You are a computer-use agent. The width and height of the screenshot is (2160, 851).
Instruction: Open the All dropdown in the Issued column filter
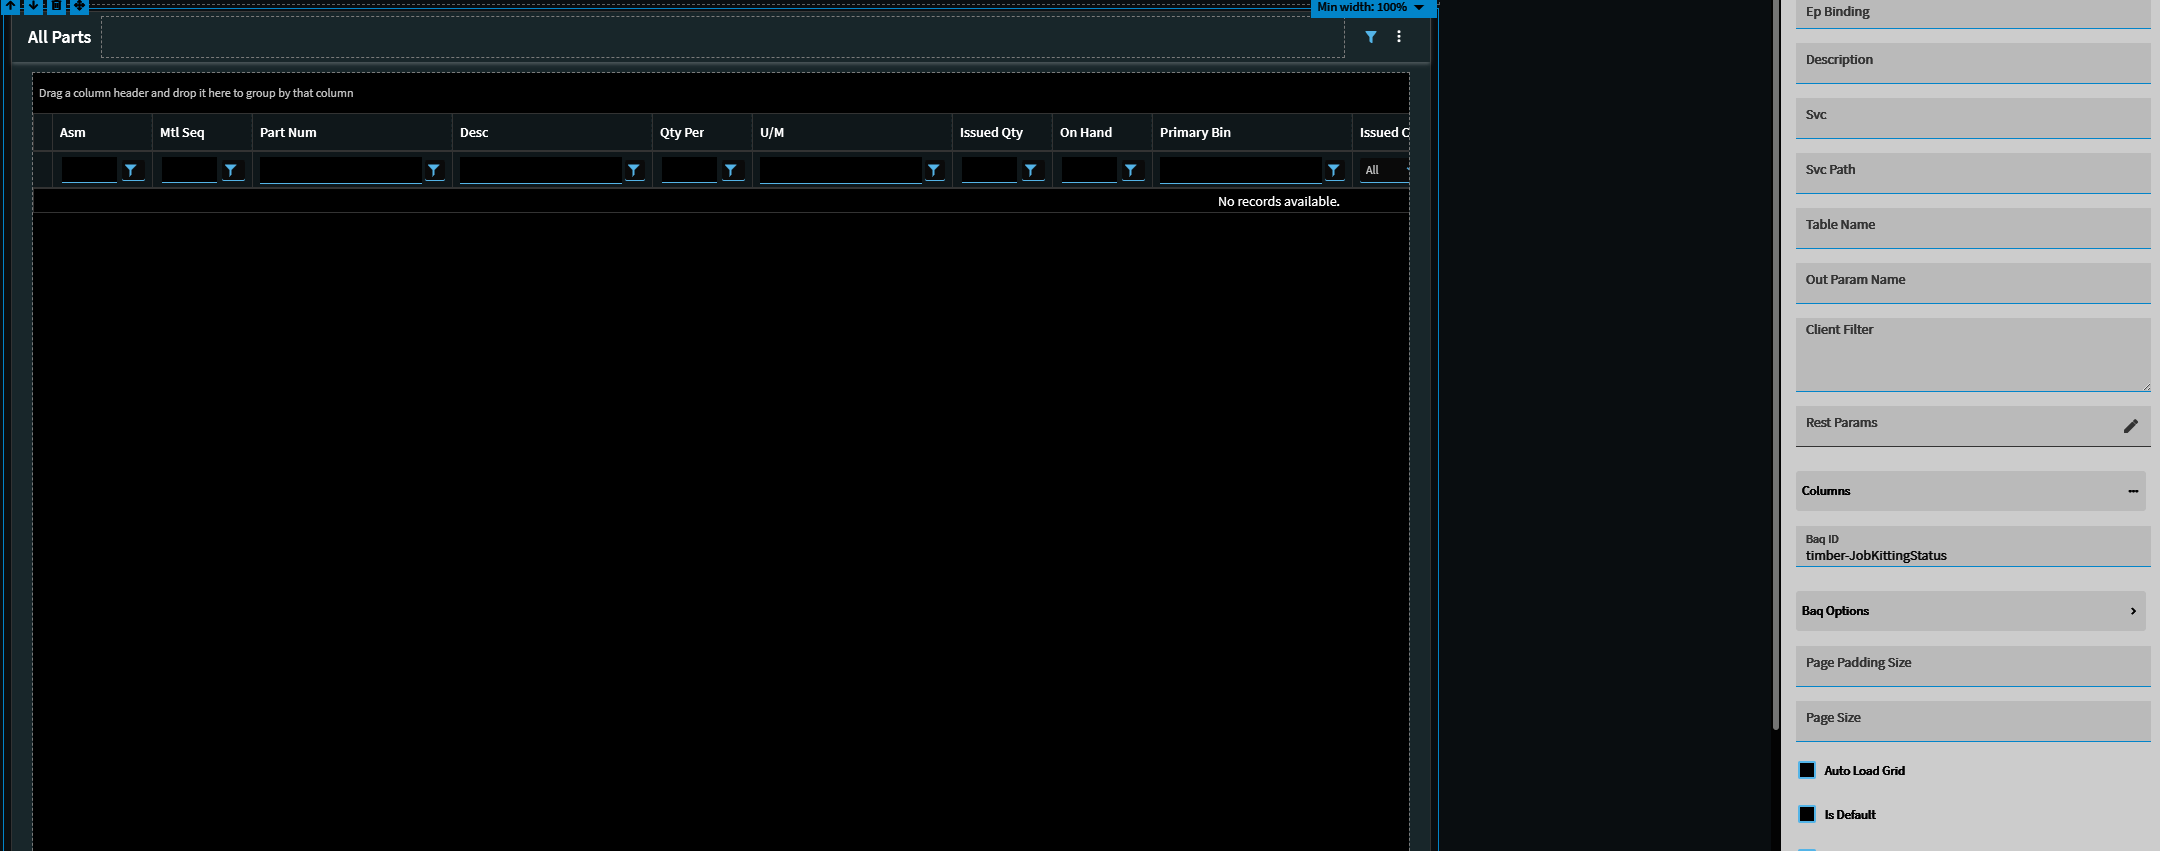[x=1385, y=170]
